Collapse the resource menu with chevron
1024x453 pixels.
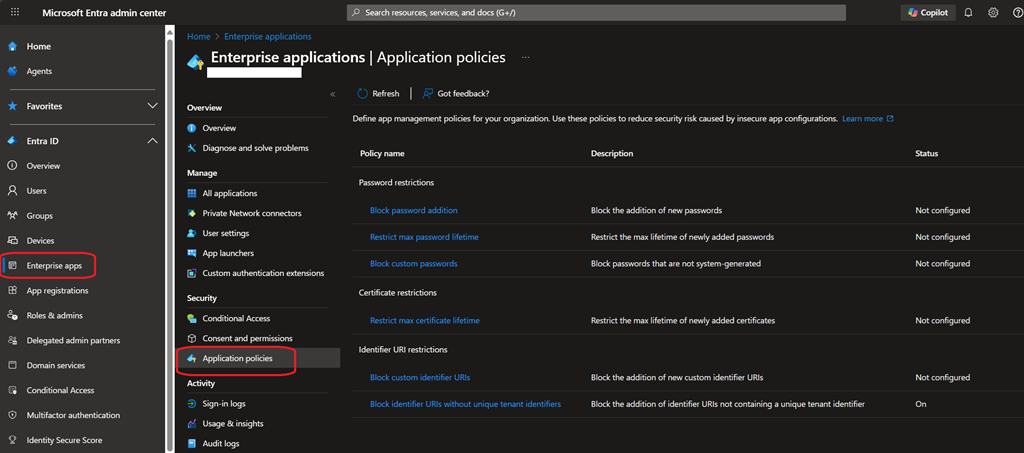click(333, 94)
